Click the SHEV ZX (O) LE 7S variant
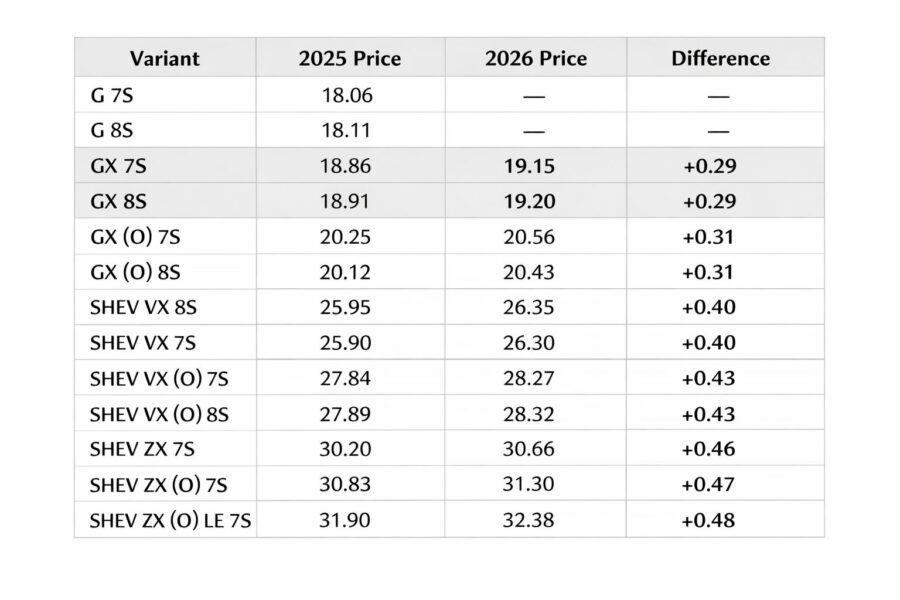The image size is (900, 600). pyautogui.click(x=170, y=520)
